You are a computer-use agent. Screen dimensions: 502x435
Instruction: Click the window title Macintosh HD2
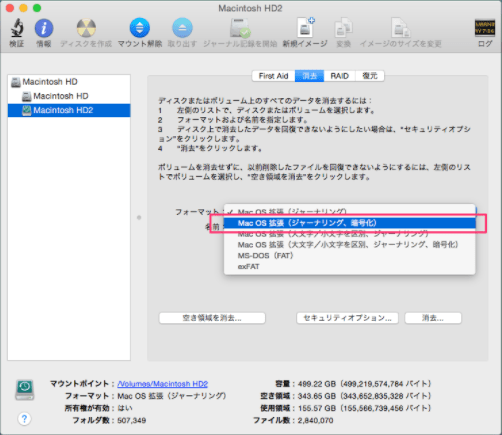[250, 8]
